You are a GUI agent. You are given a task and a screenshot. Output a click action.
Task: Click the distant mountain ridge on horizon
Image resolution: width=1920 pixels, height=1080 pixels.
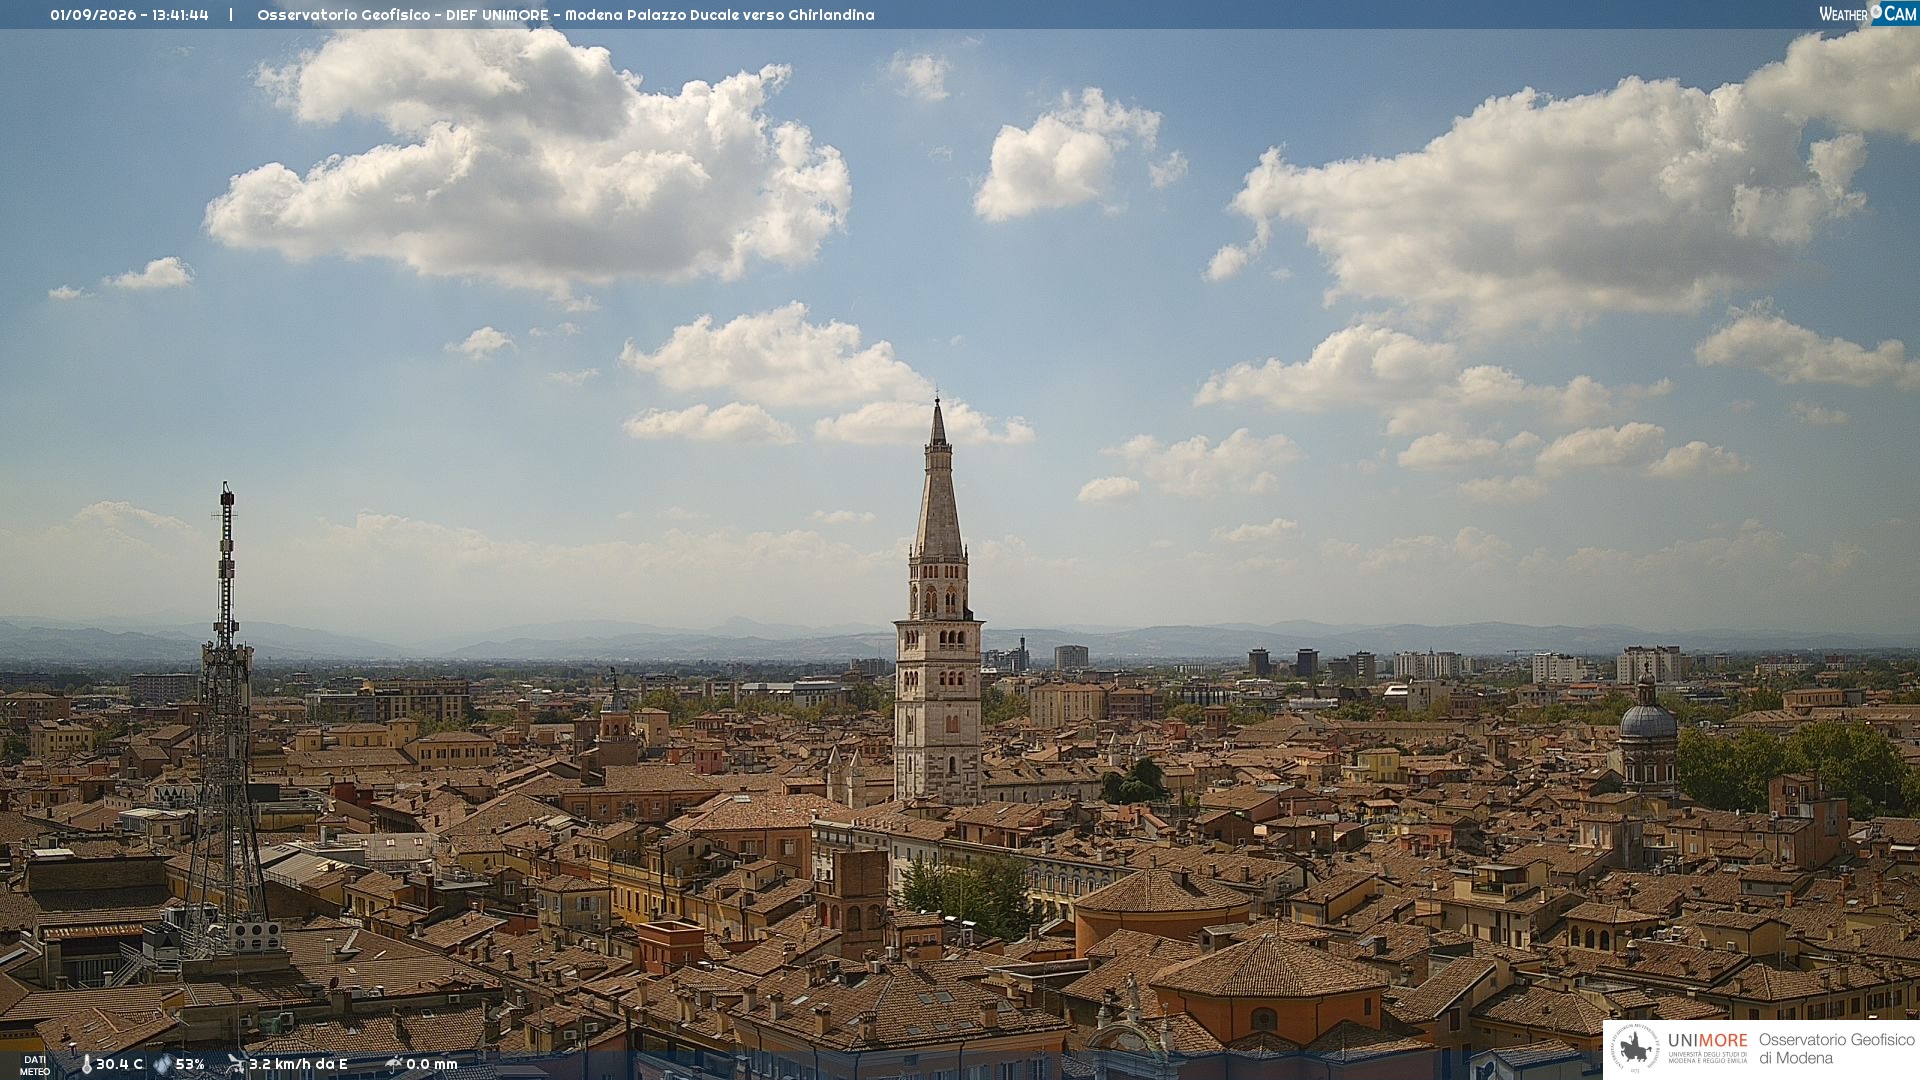click(x=960, y=640)
